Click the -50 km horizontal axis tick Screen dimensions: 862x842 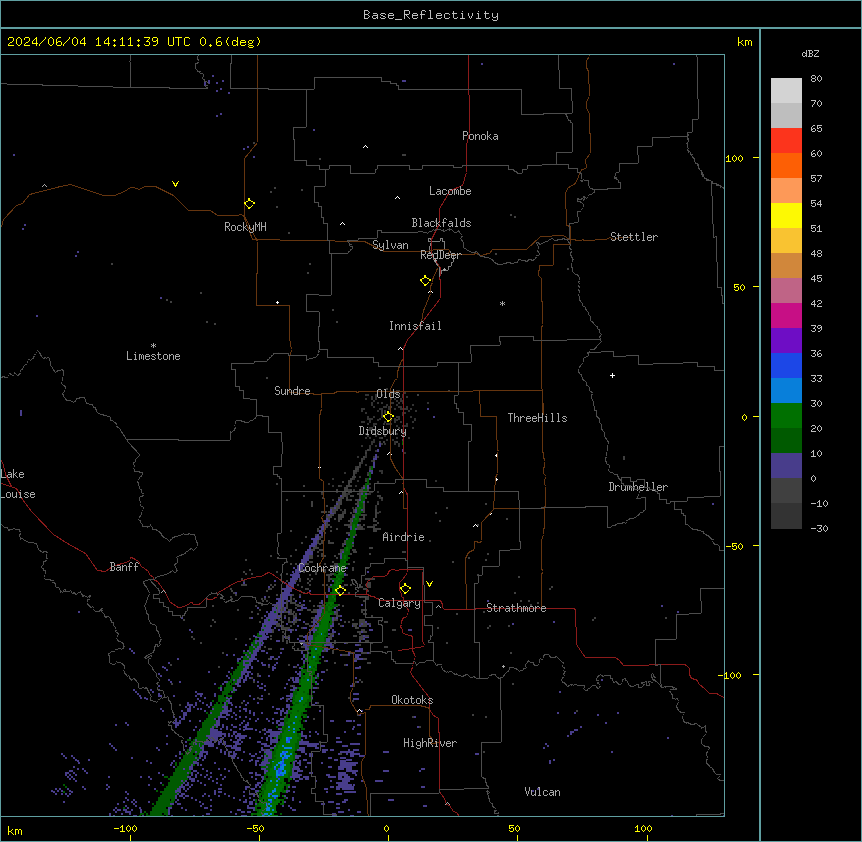click(255, 828)
